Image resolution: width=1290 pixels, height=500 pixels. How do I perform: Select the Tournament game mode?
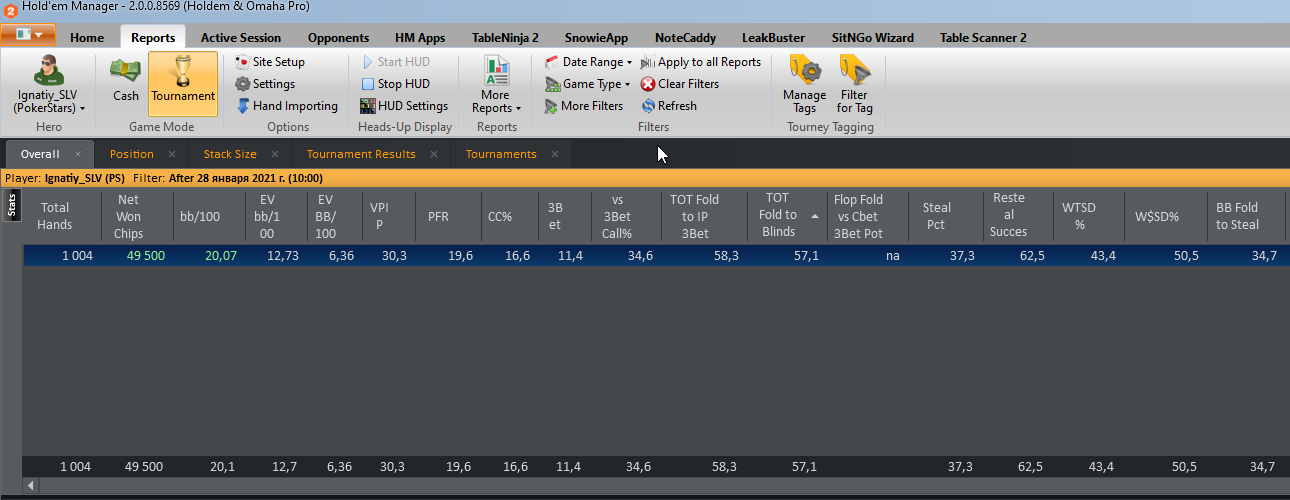pos(183,82)
